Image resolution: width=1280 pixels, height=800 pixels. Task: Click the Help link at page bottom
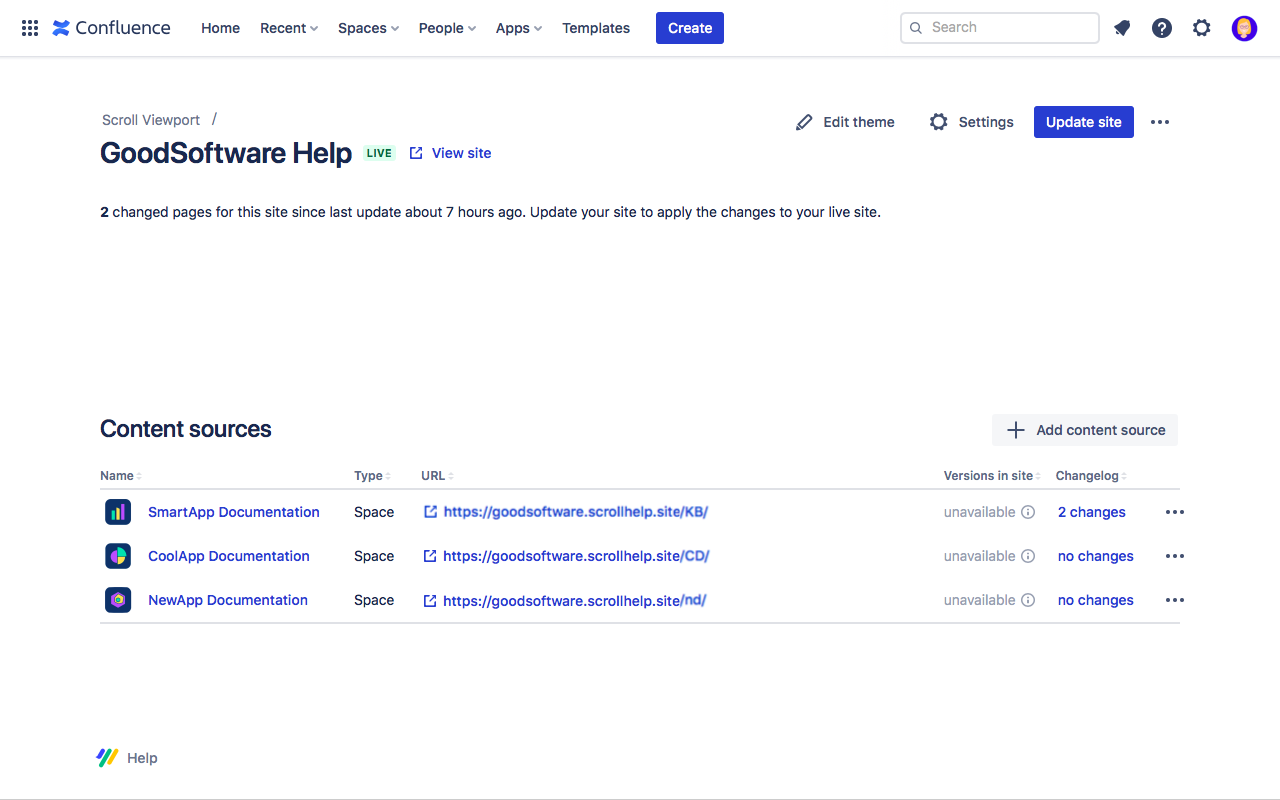click(142, 758)
